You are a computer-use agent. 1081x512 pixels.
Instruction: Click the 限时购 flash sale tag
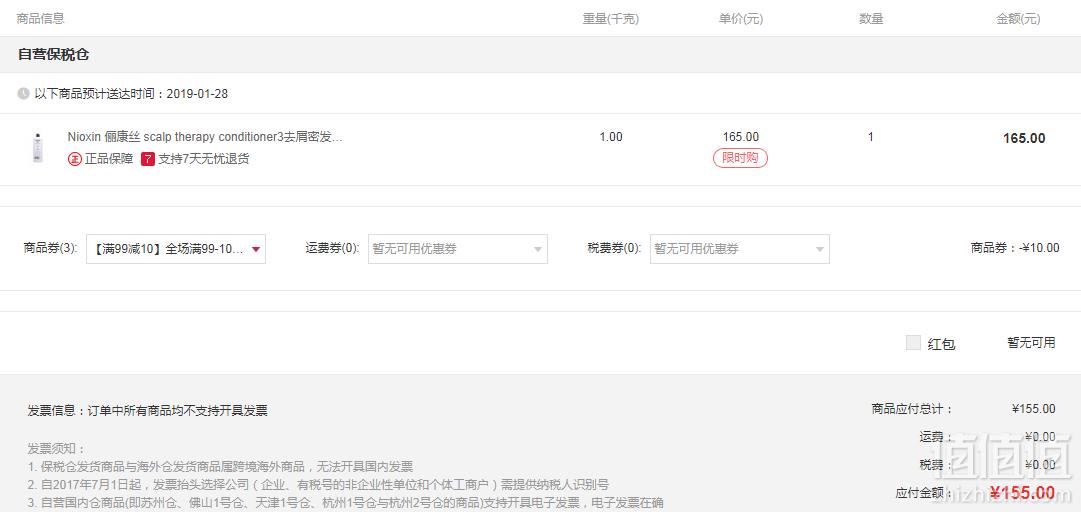click(740, 158)
